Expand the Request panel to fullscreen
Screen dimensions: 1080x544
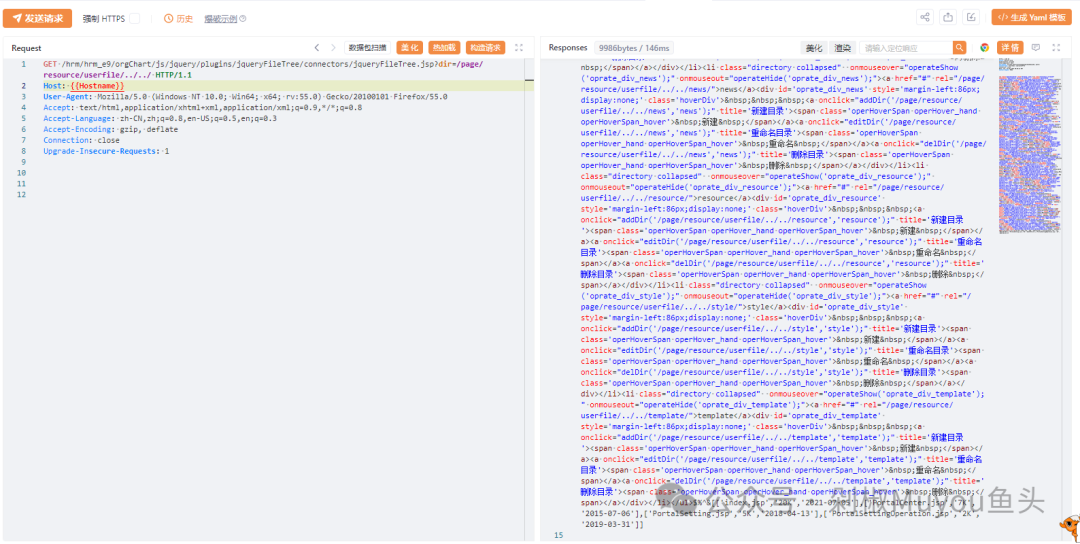(519, 47)
